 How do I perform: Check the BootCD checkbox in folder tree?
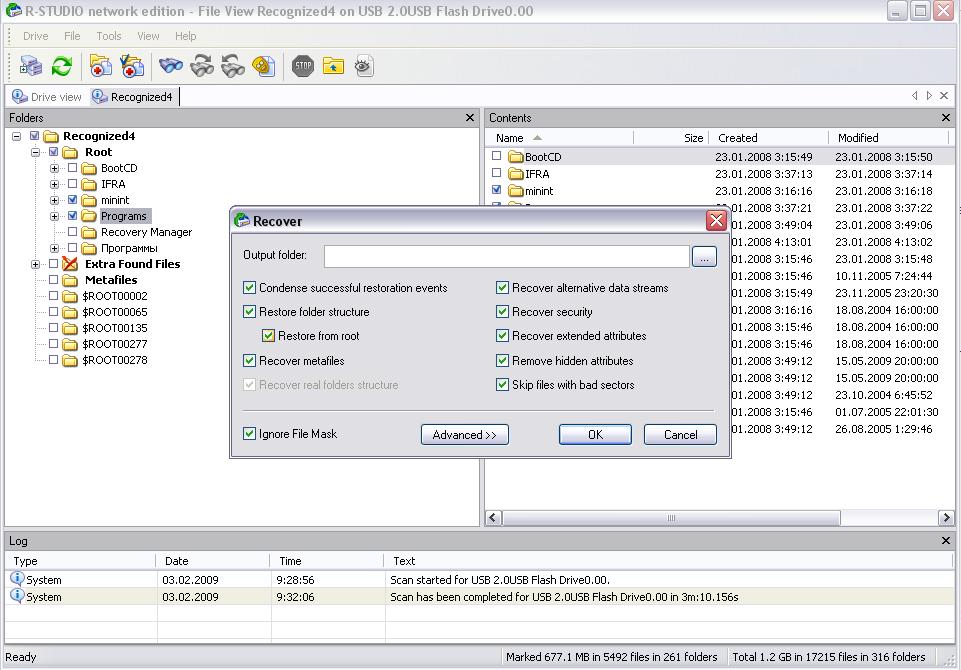coord(72,167)
